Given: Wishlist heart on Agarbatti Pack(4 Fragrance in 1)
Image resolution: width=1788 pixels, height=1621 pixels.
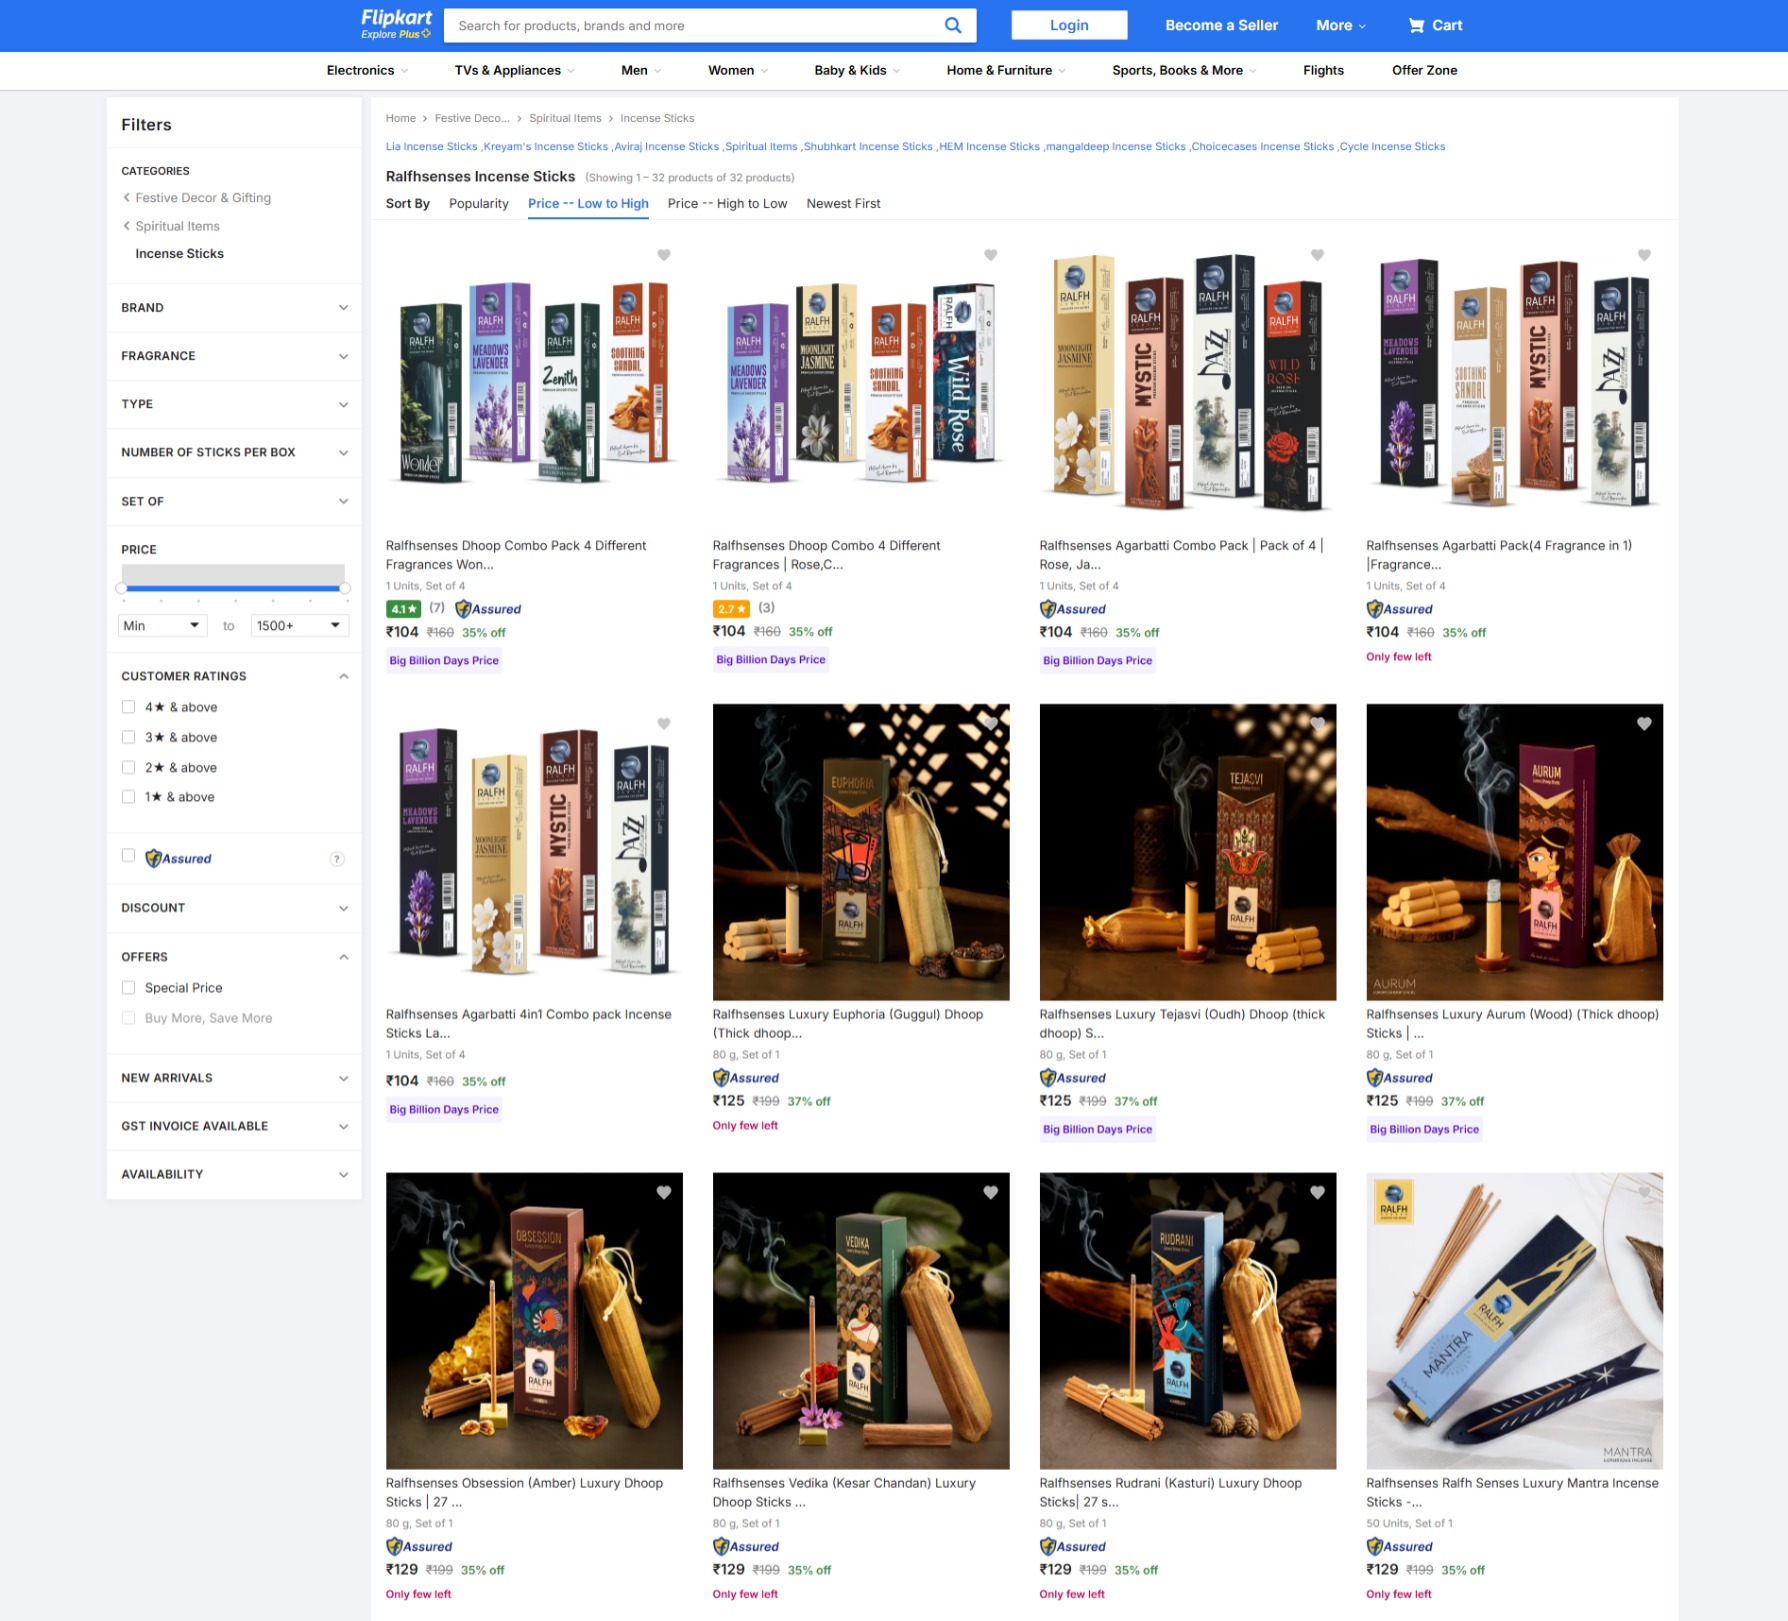Looking at the screenshot, I should coord(1644,255).
